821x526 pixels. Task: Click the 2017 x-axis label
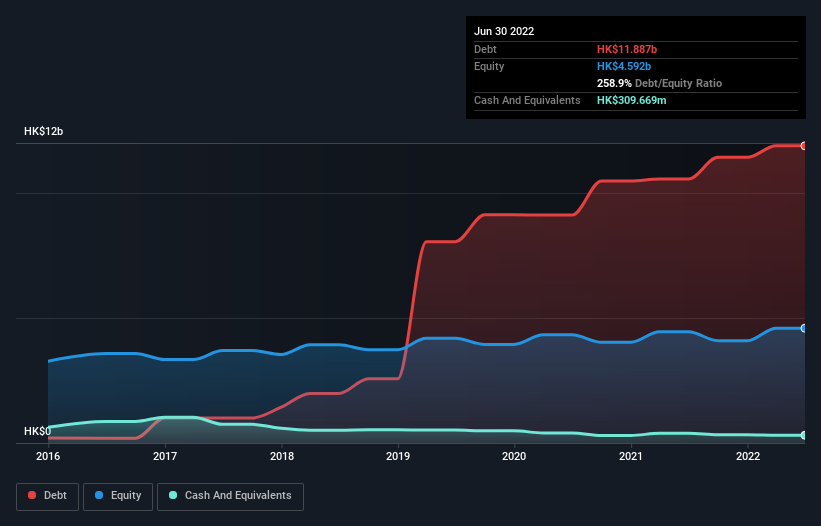[x=165, y=456]
